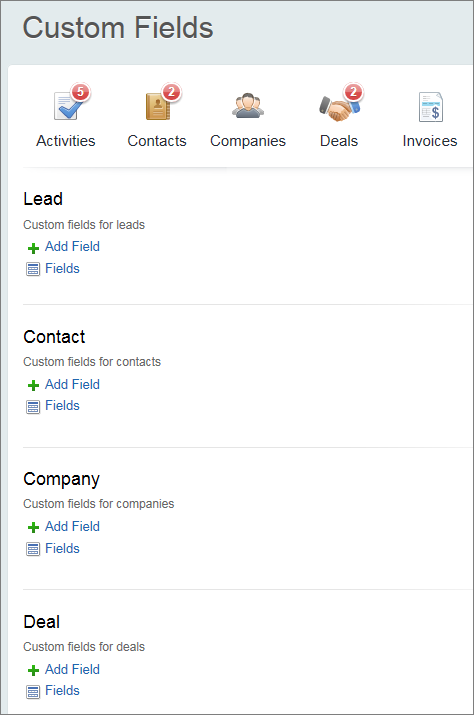Select the Invoices menu label
474x715 pixels.
point(430,141)
